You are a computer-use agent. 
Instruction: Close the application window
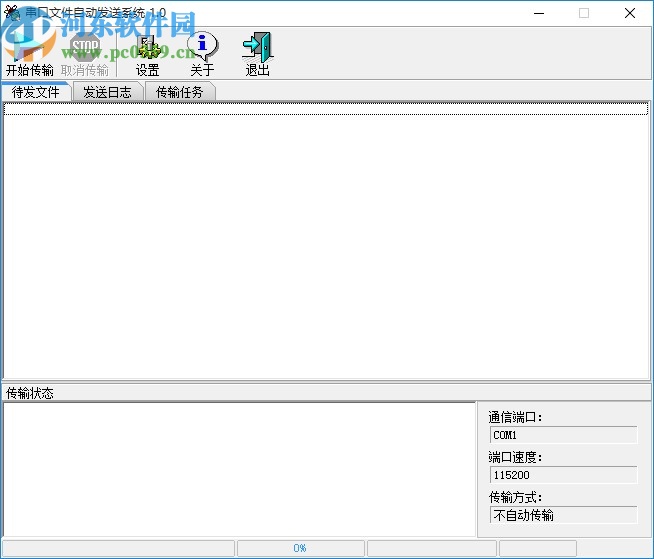(x=630, y=13)
